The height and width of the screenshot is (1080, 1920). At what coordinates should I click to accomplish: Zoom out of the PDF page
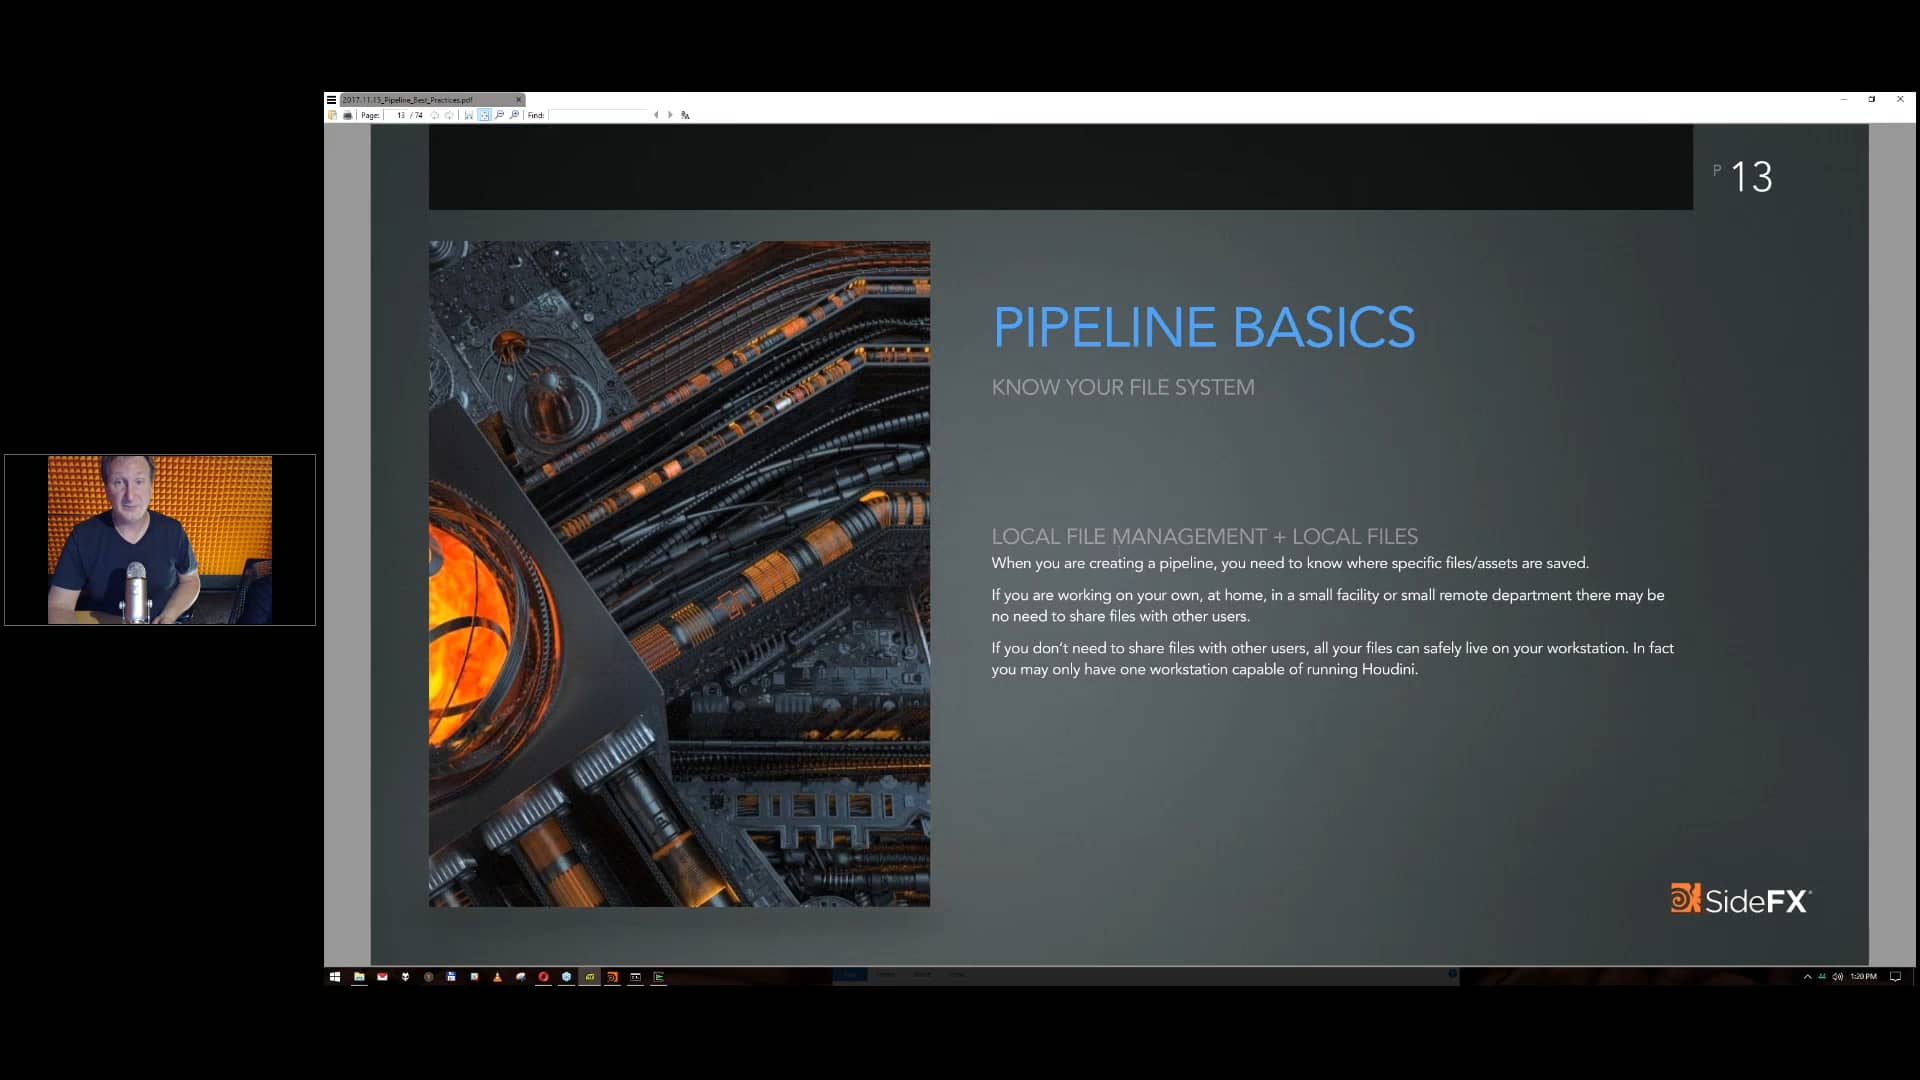click(x=500, y=115)
